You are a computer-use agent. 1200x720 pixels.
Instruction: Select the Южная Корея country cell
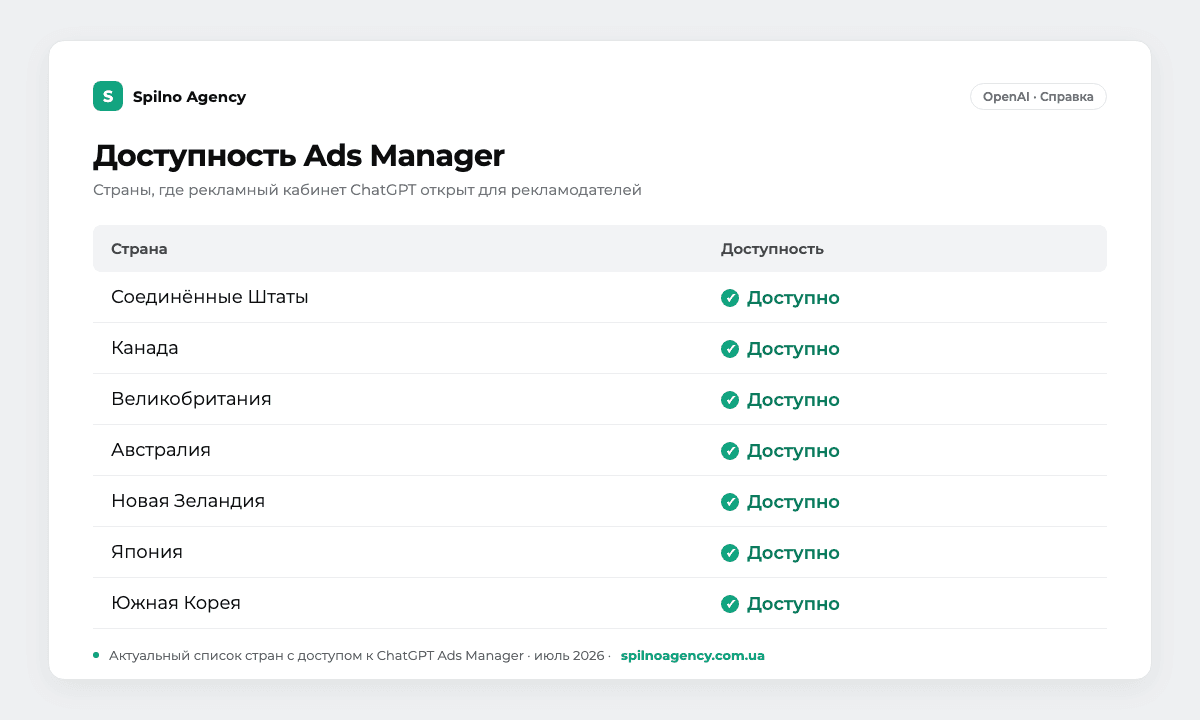pyautogui.click(x=176, y=603)
